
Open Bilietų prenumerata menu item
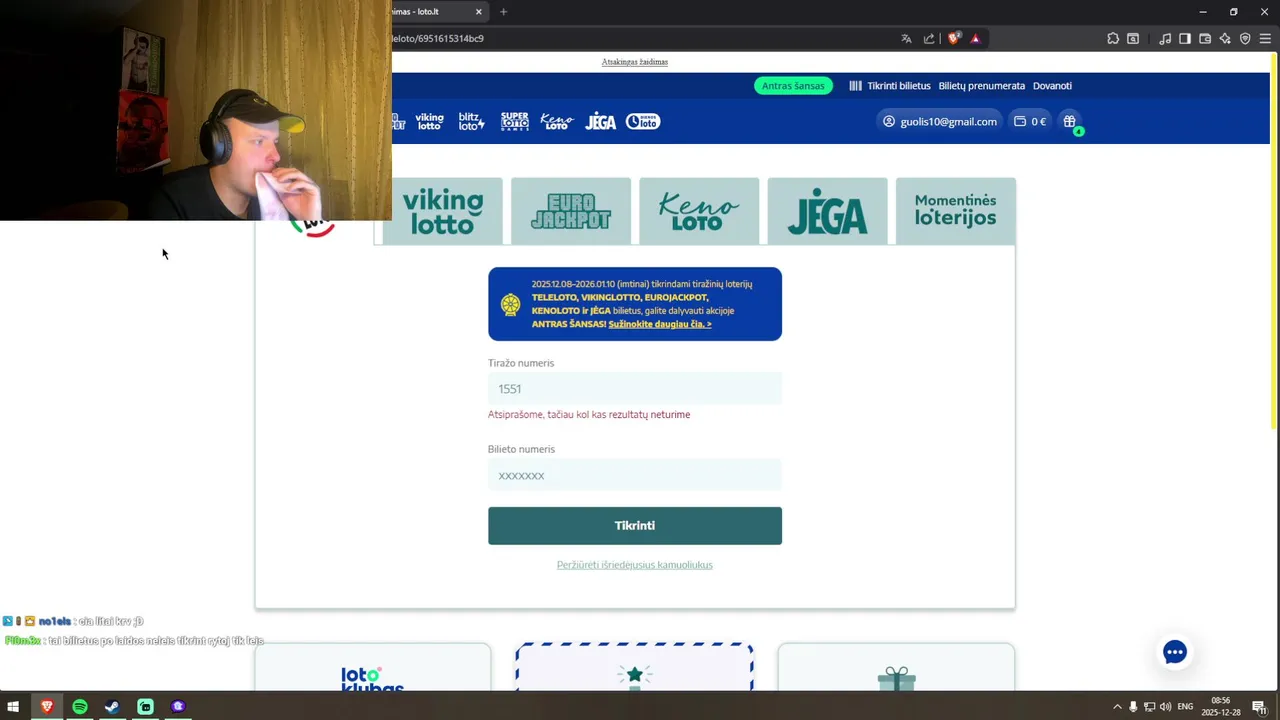coord(981,85)
